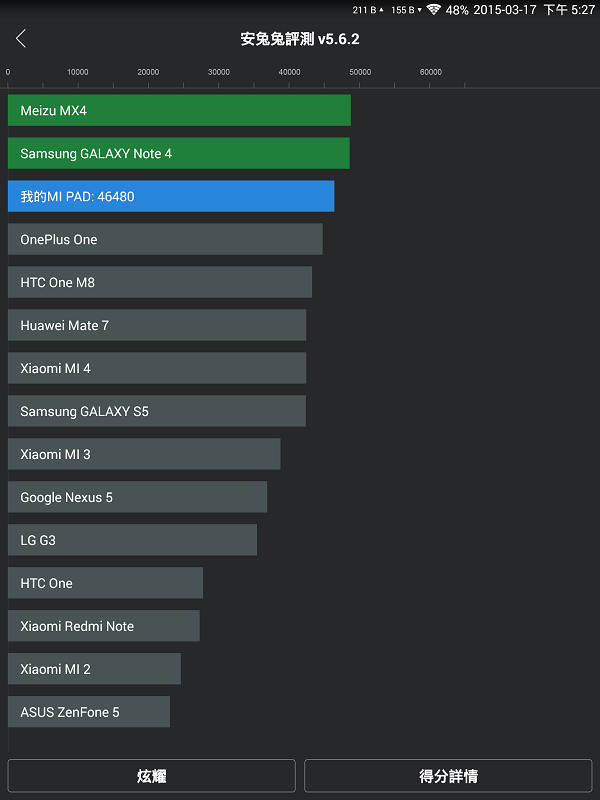600x800 pixels.
Task: Tap the WiFi signal icon
Action: [433, 10]
